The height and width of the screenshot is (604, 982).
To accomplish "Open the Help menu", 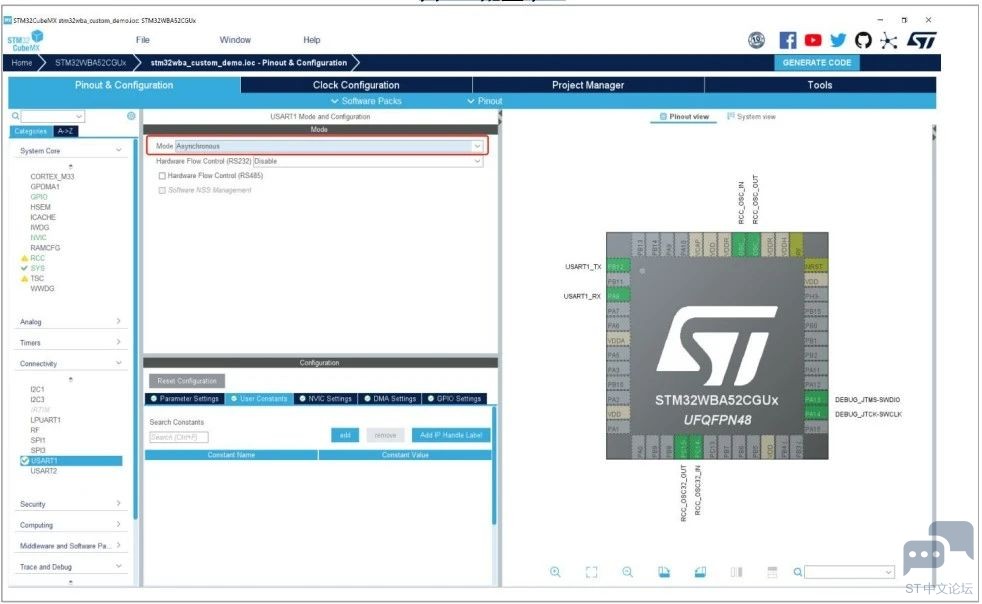I will pyautogui.click(x=312, y=40).
